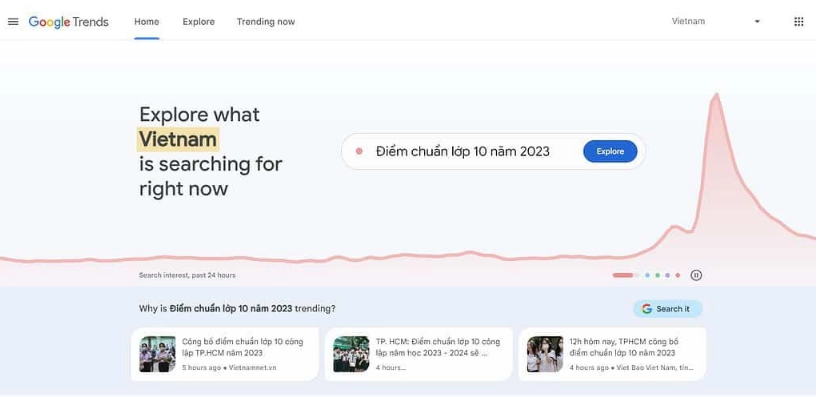This screenshot has width=822, height=397.
Task: Expand the Vietnam country dropdown arrow
Action: (x=757, y=22)
